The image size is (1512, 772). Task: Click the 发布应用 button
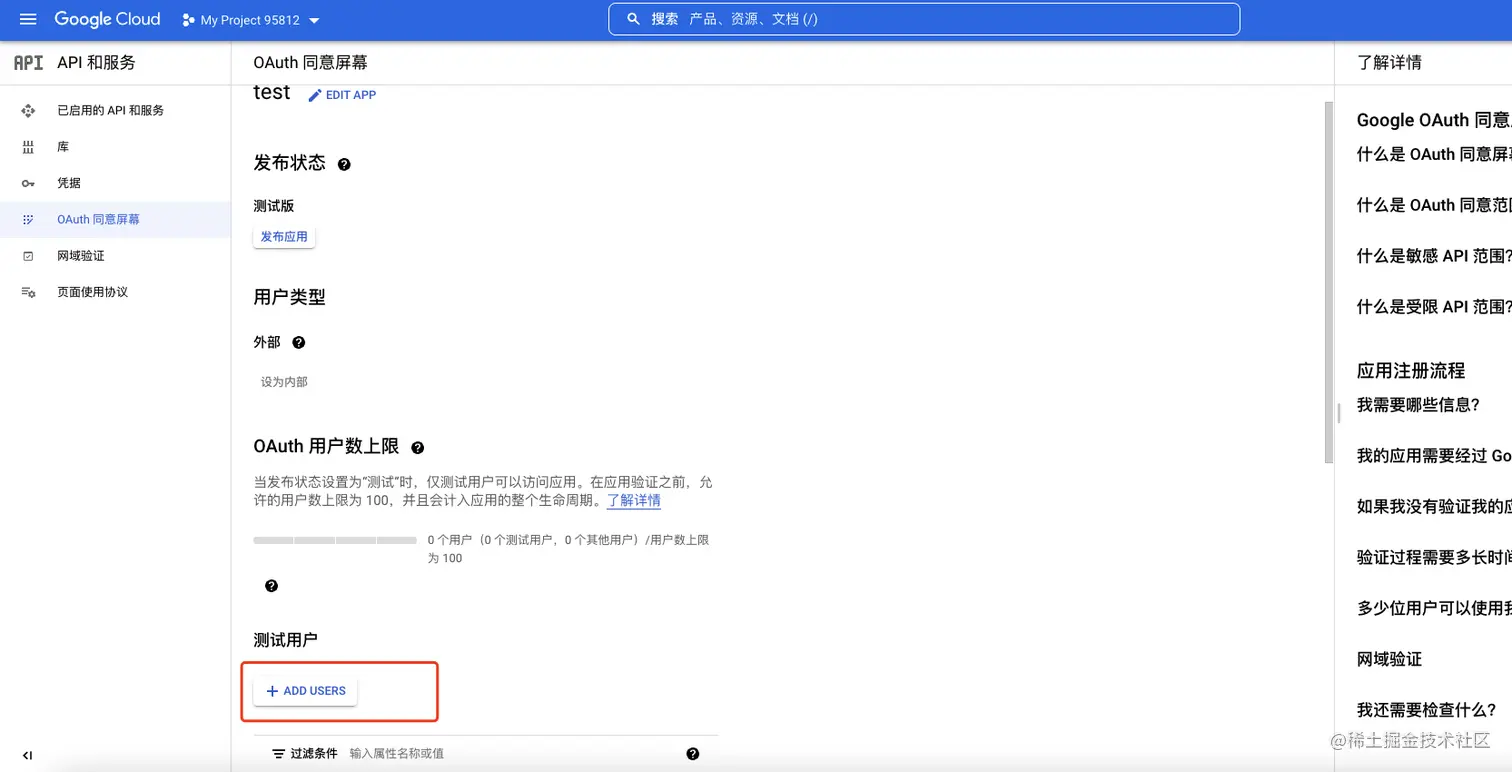tap(285, 237)
